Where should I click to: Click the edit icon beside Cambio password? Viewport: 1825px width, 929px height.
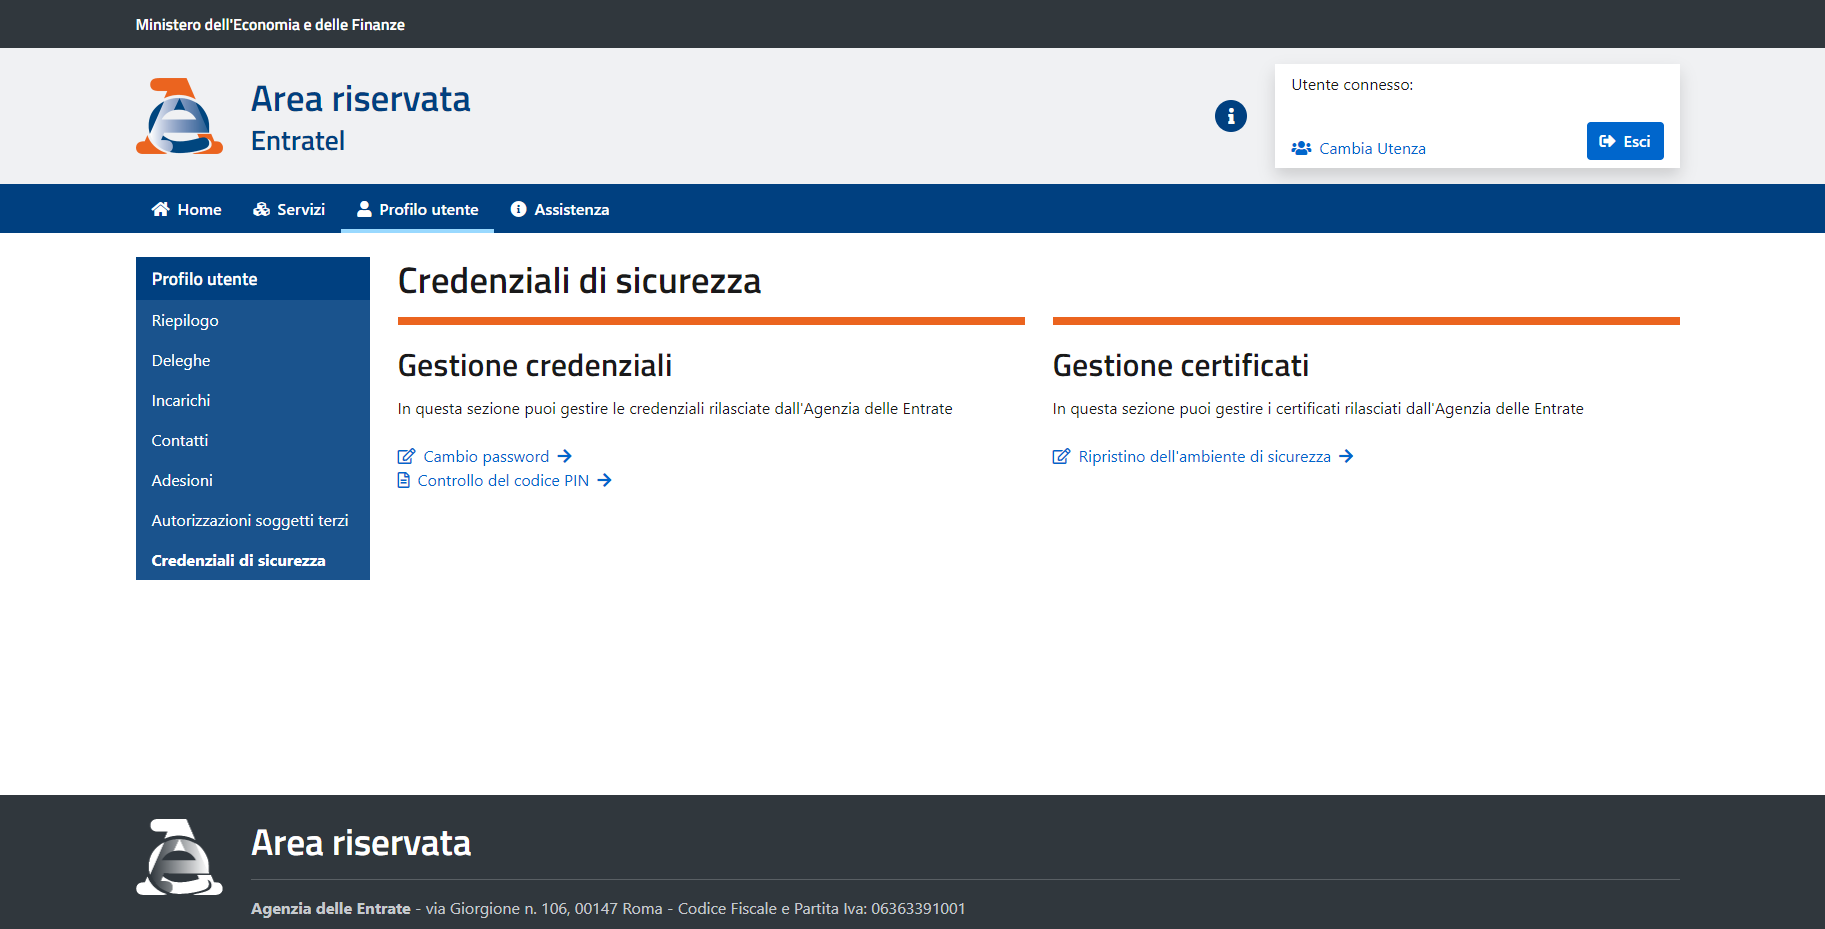pos(406,456)
